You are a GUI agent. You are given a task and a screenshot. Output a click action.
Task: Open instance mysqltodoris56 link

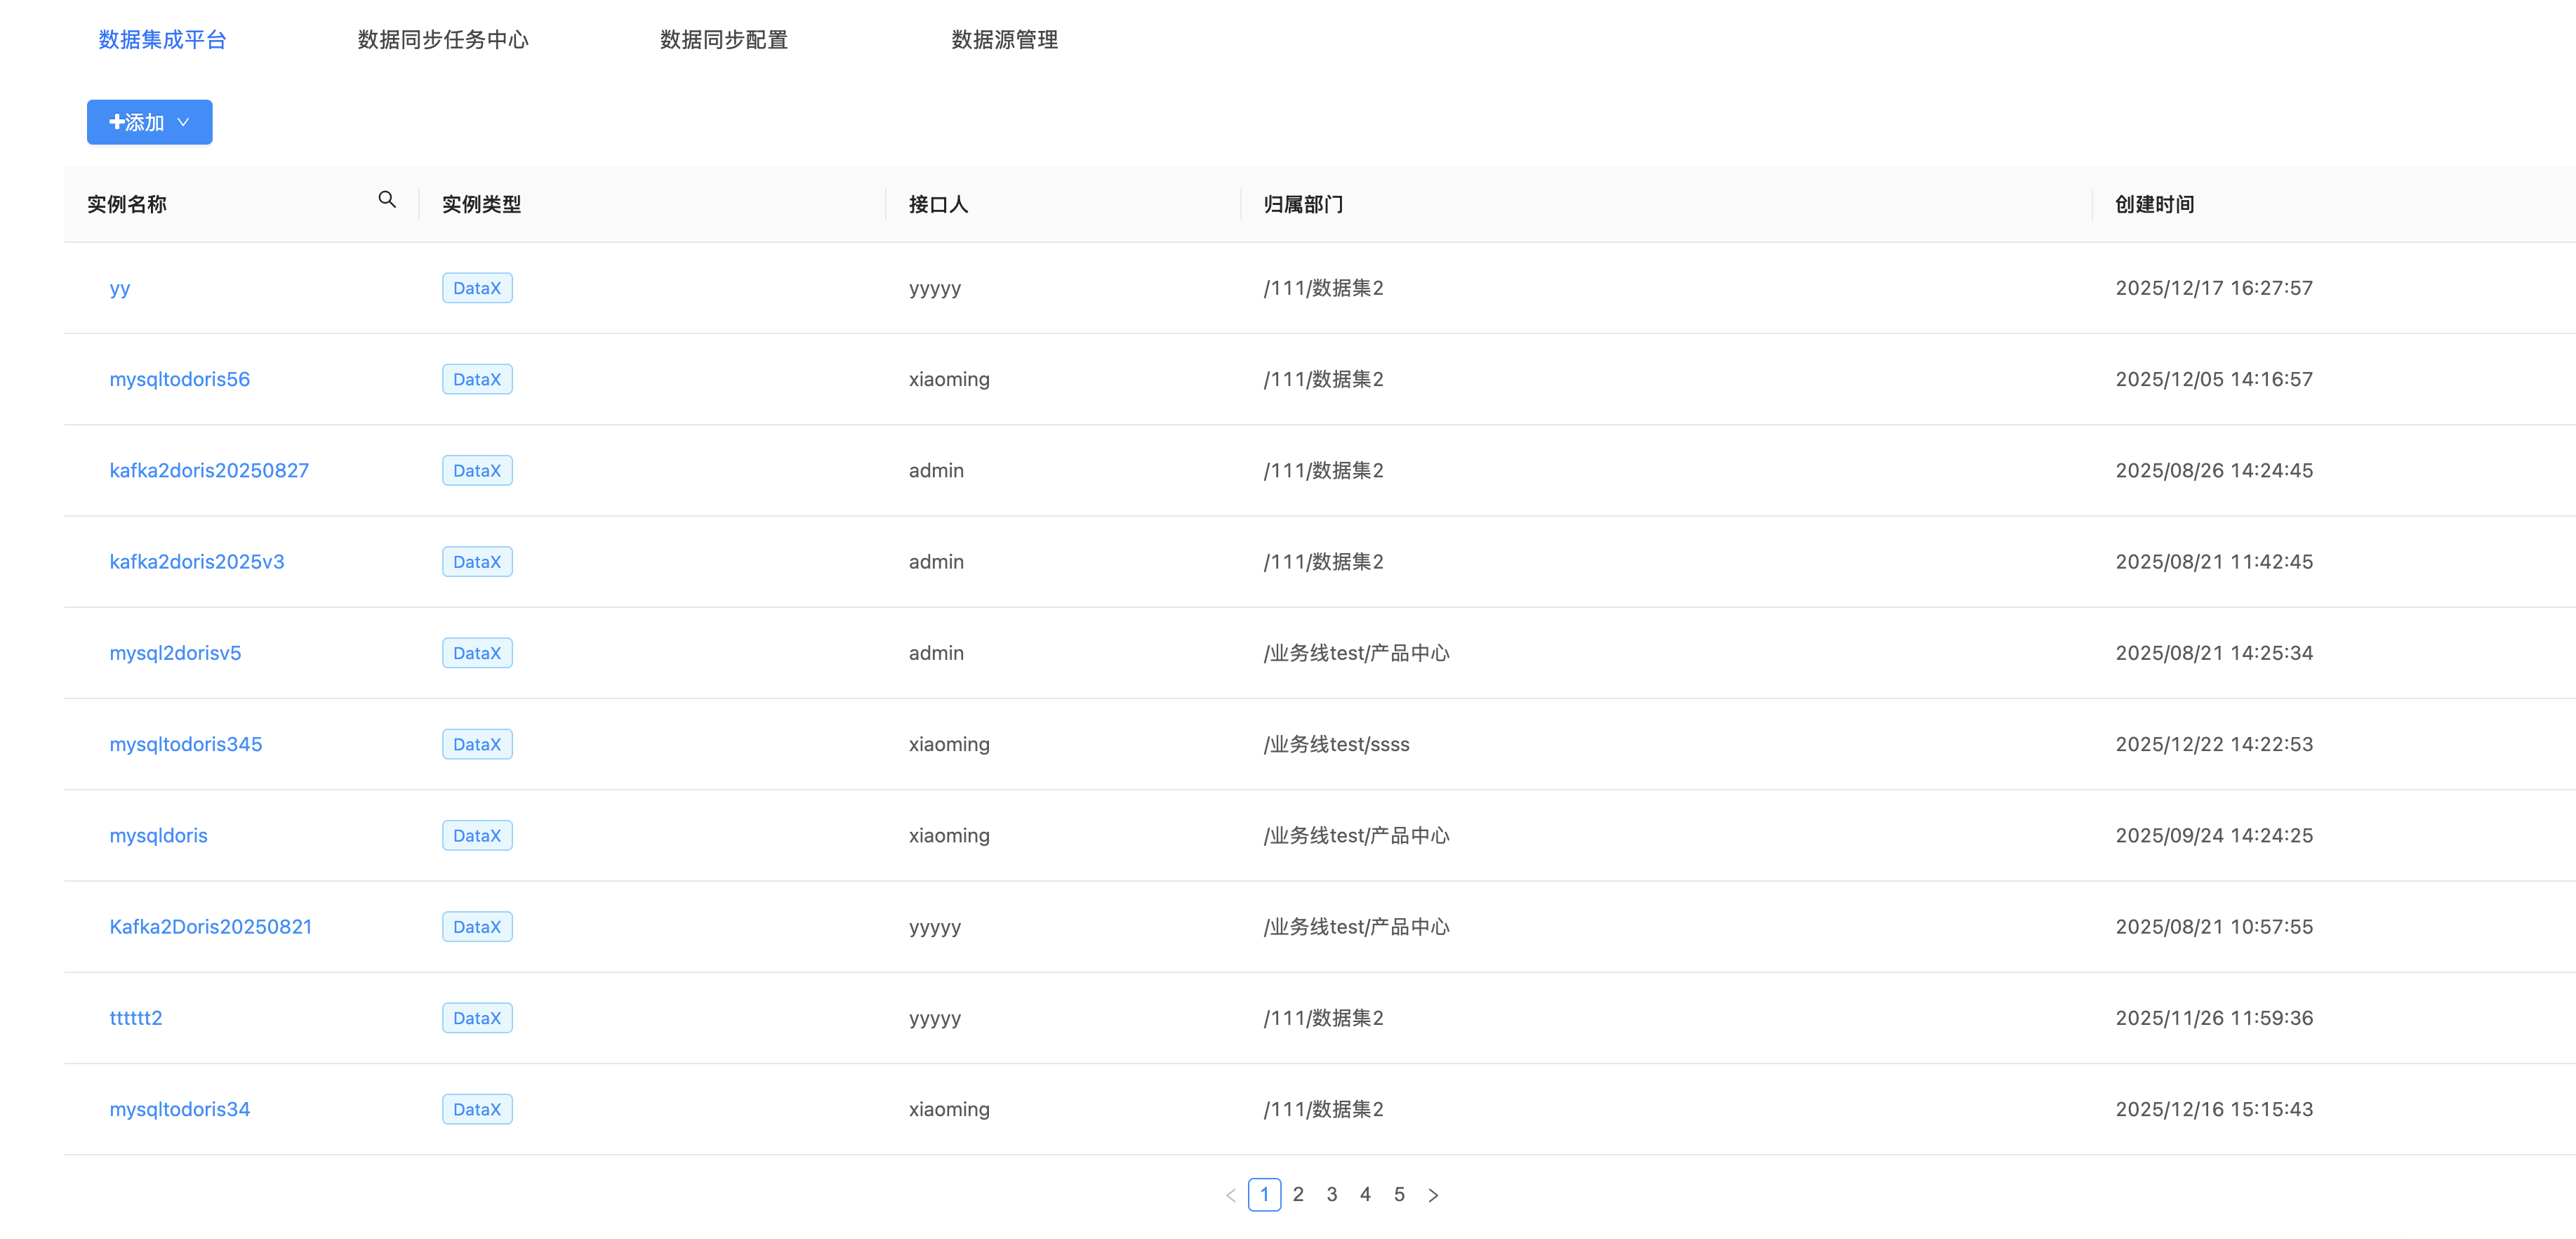pos(180,379)
